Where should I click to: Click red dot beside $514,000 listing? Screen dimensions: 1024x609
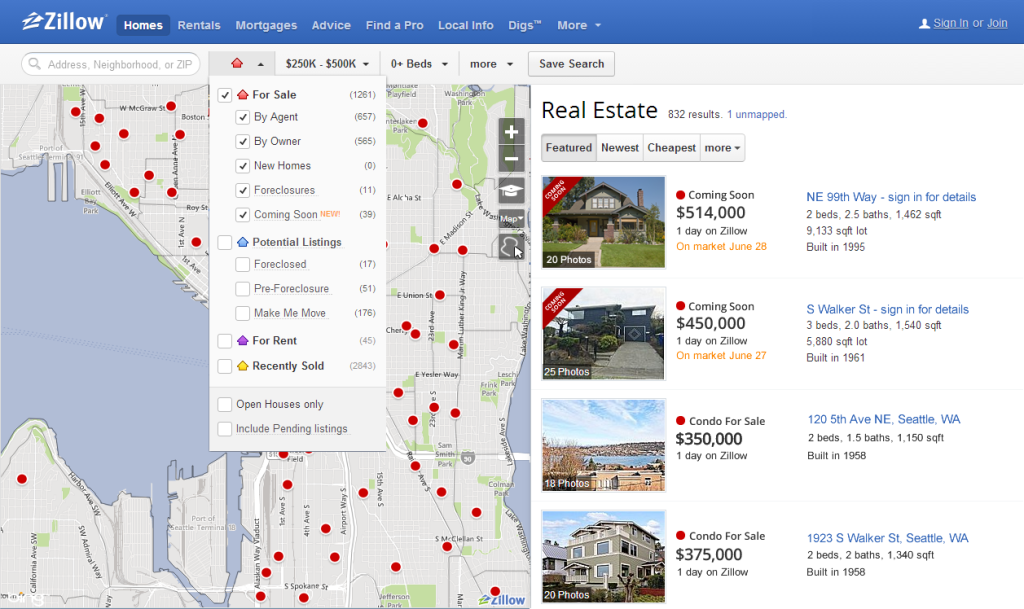coord(680,195)
